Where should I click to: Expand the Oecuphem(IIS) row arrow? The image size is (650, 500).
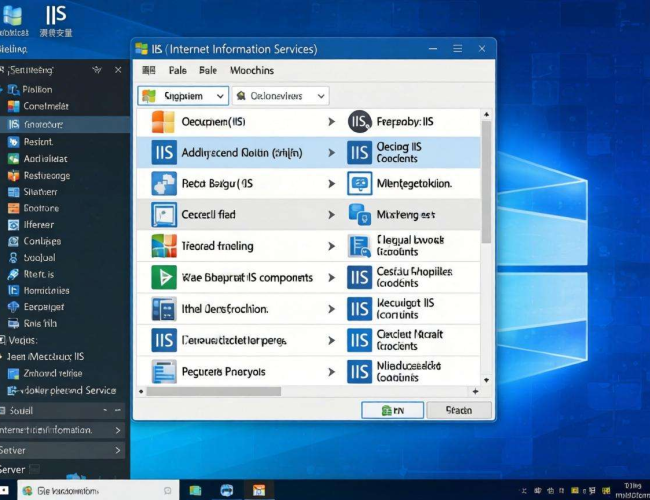(332, 121)
